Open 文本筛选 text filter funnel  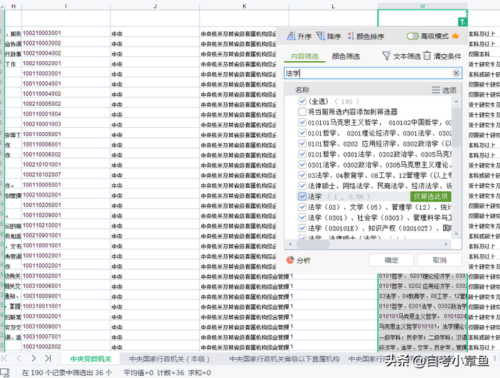click(401, 56)
